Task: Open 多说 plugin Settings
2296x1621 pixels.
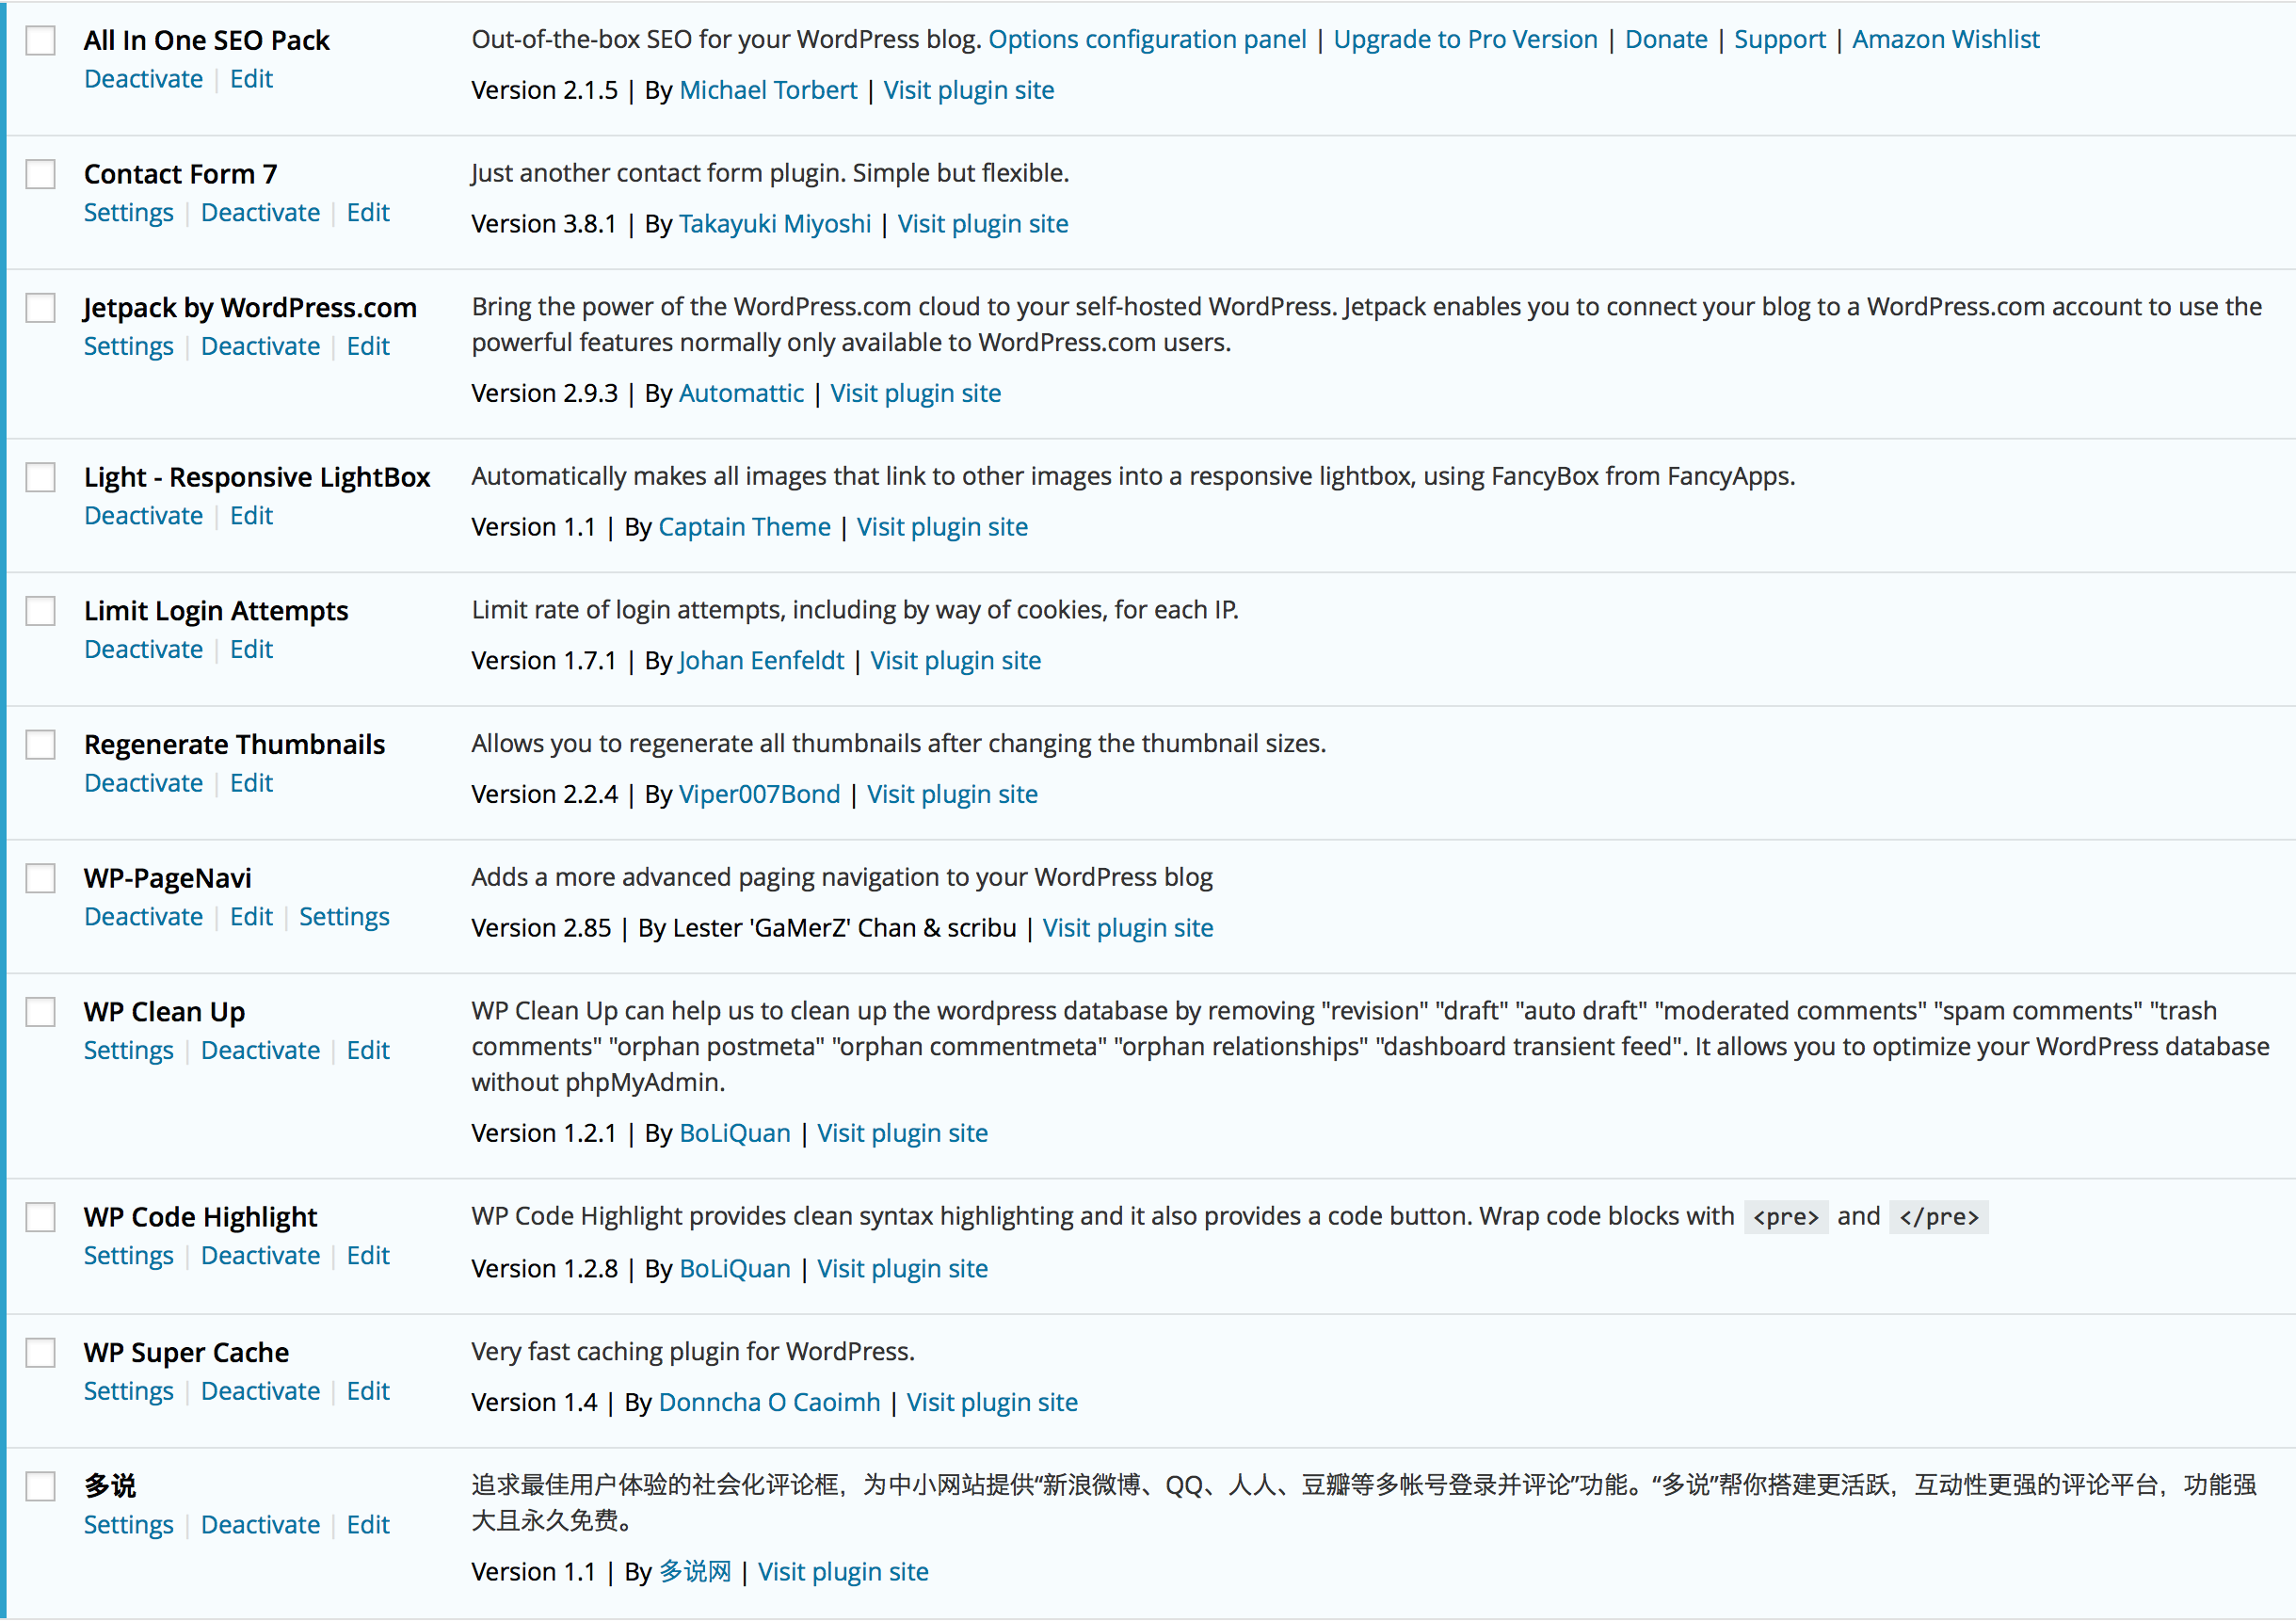Action: 128,1525
